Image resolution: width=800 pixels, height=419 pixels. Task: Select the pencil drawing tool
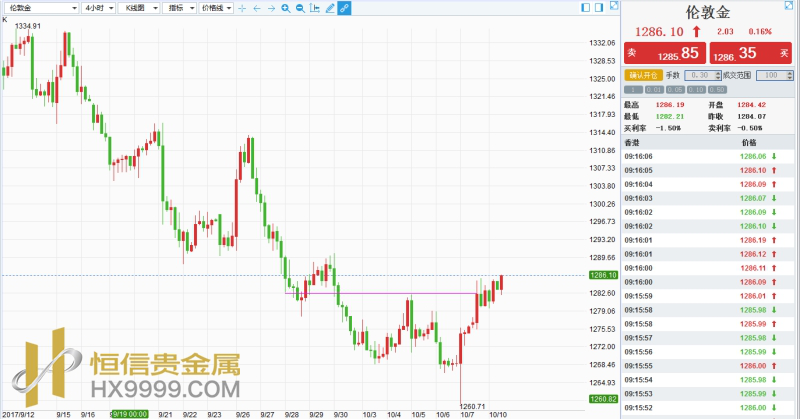330,8
